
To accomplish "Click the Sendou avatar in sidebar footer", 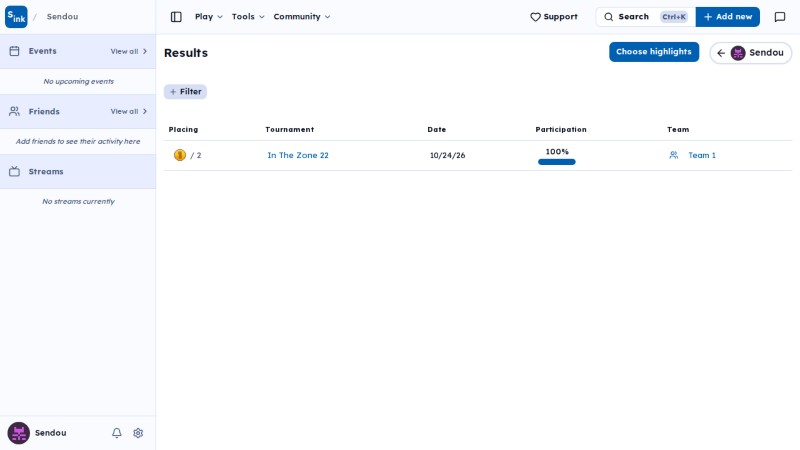I will pos(18,433).
